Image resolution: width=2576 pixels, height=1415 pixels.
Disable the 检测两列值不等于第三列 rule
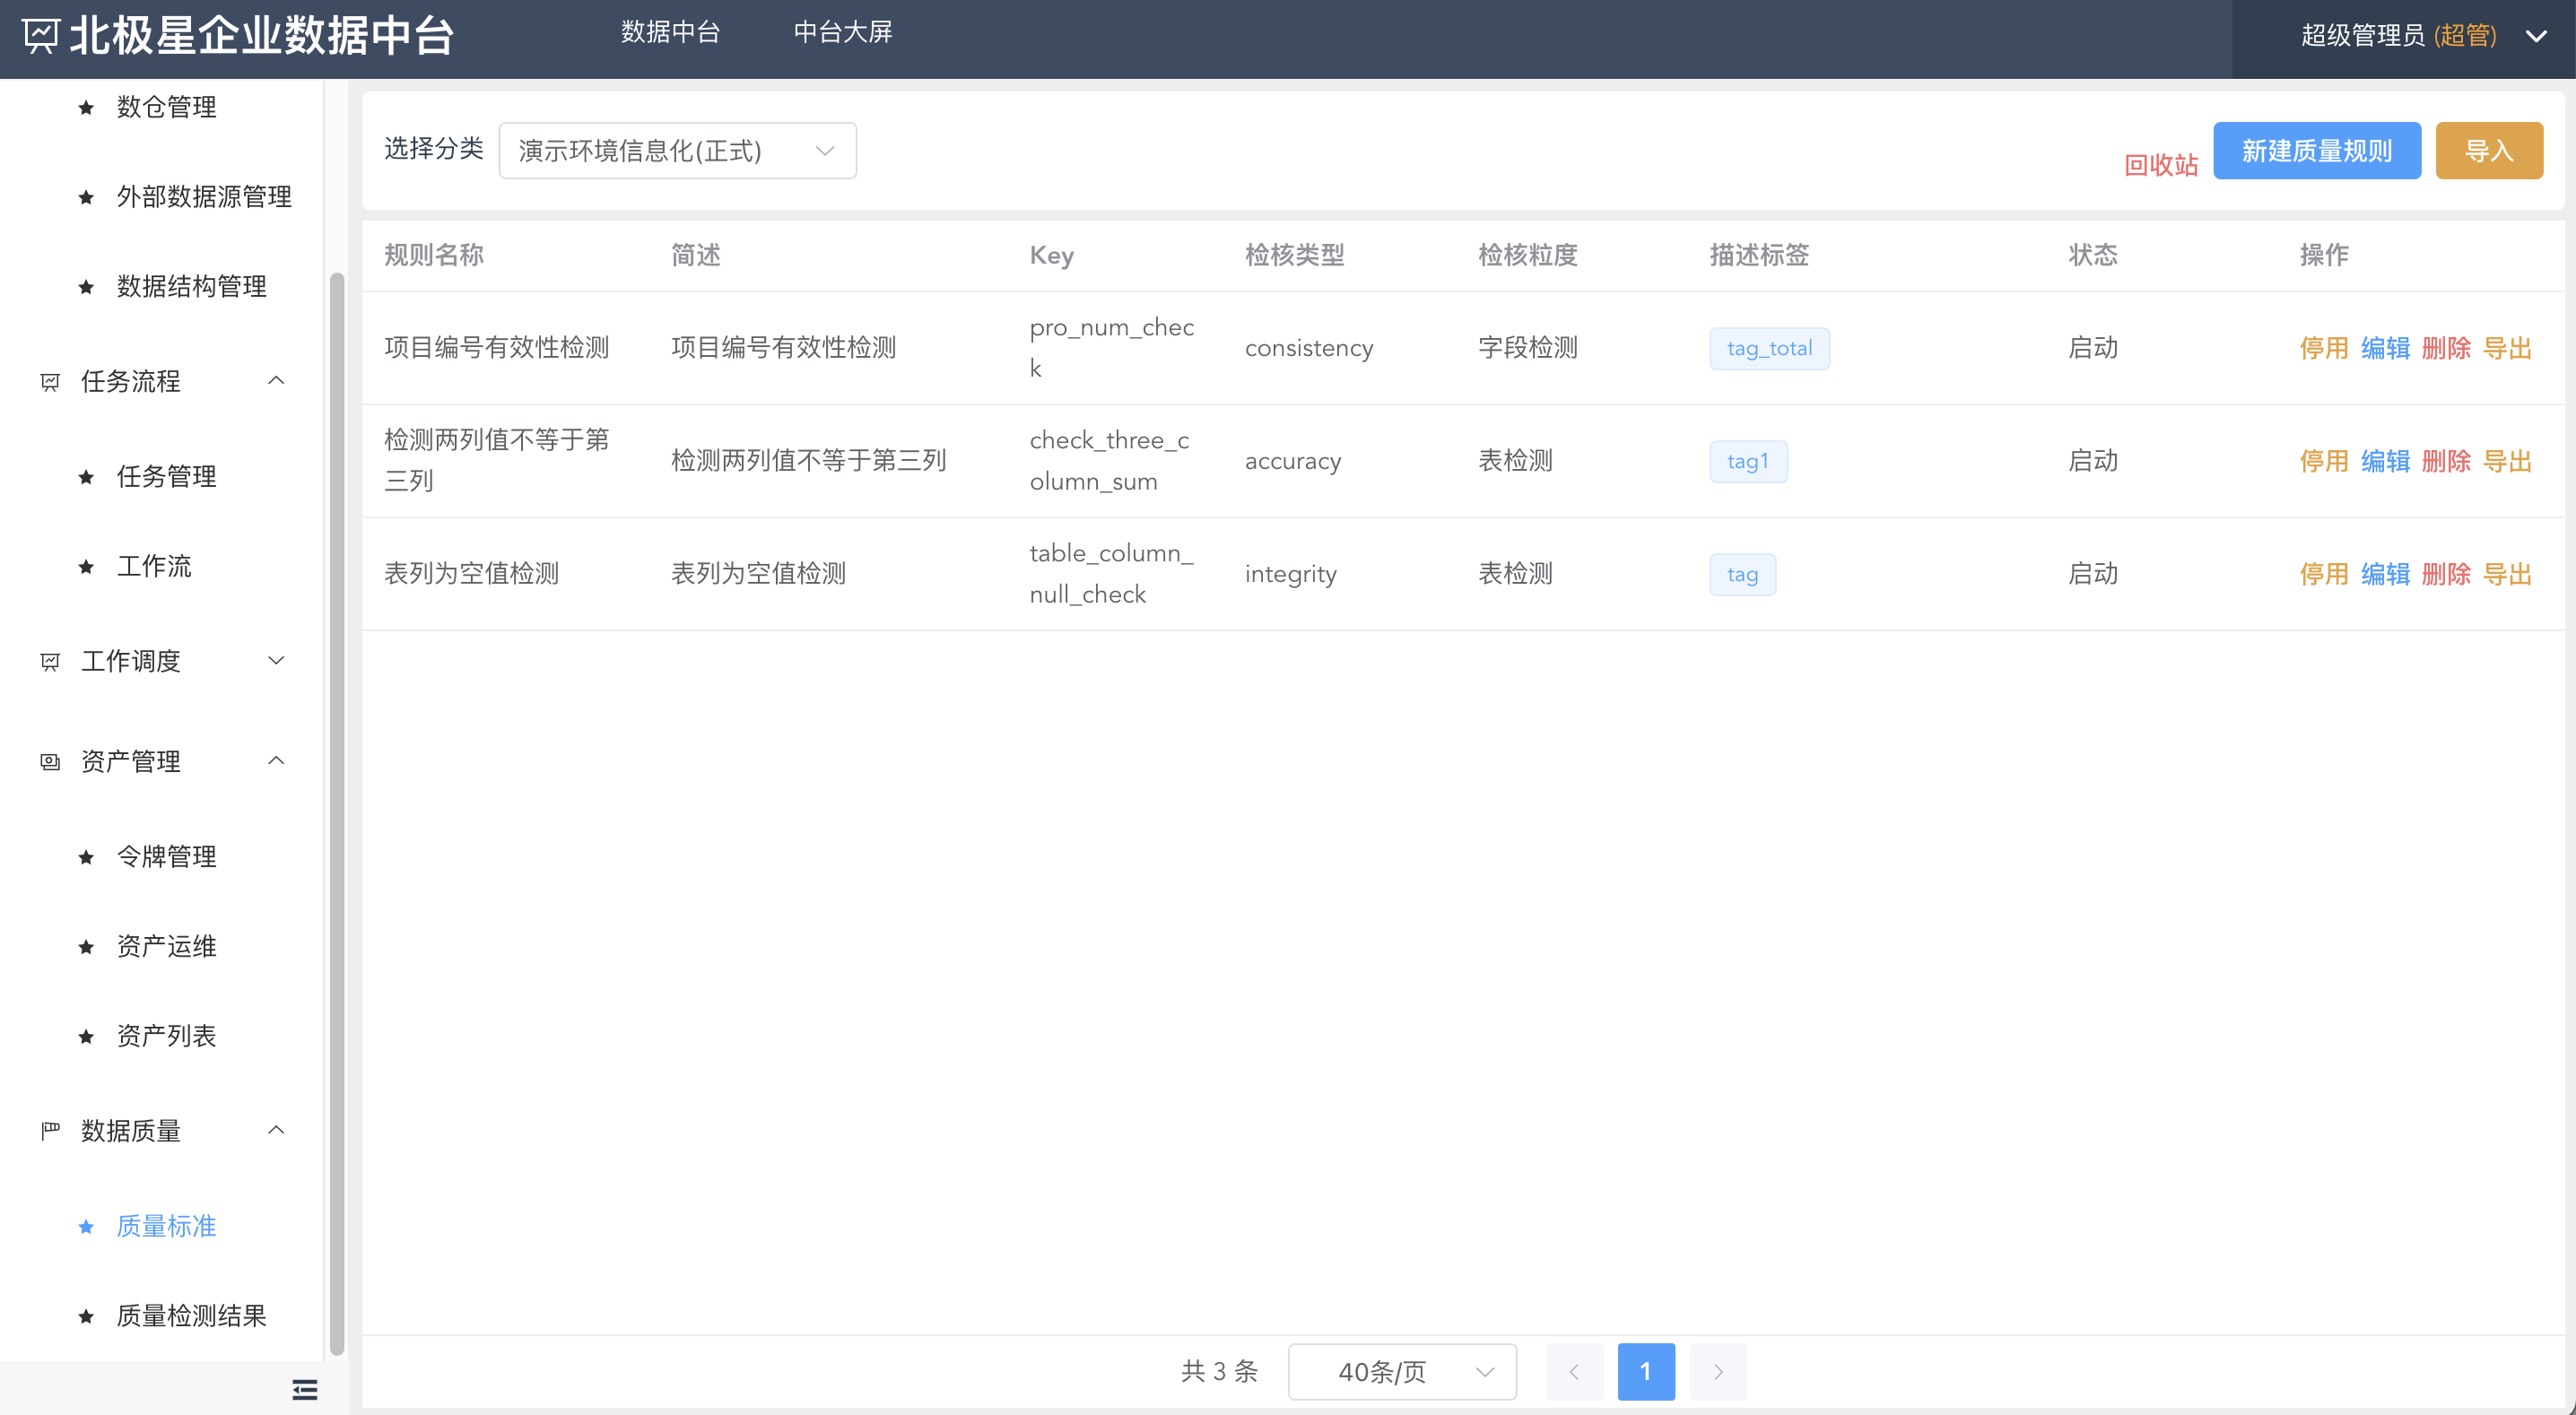pos(2324,460)
